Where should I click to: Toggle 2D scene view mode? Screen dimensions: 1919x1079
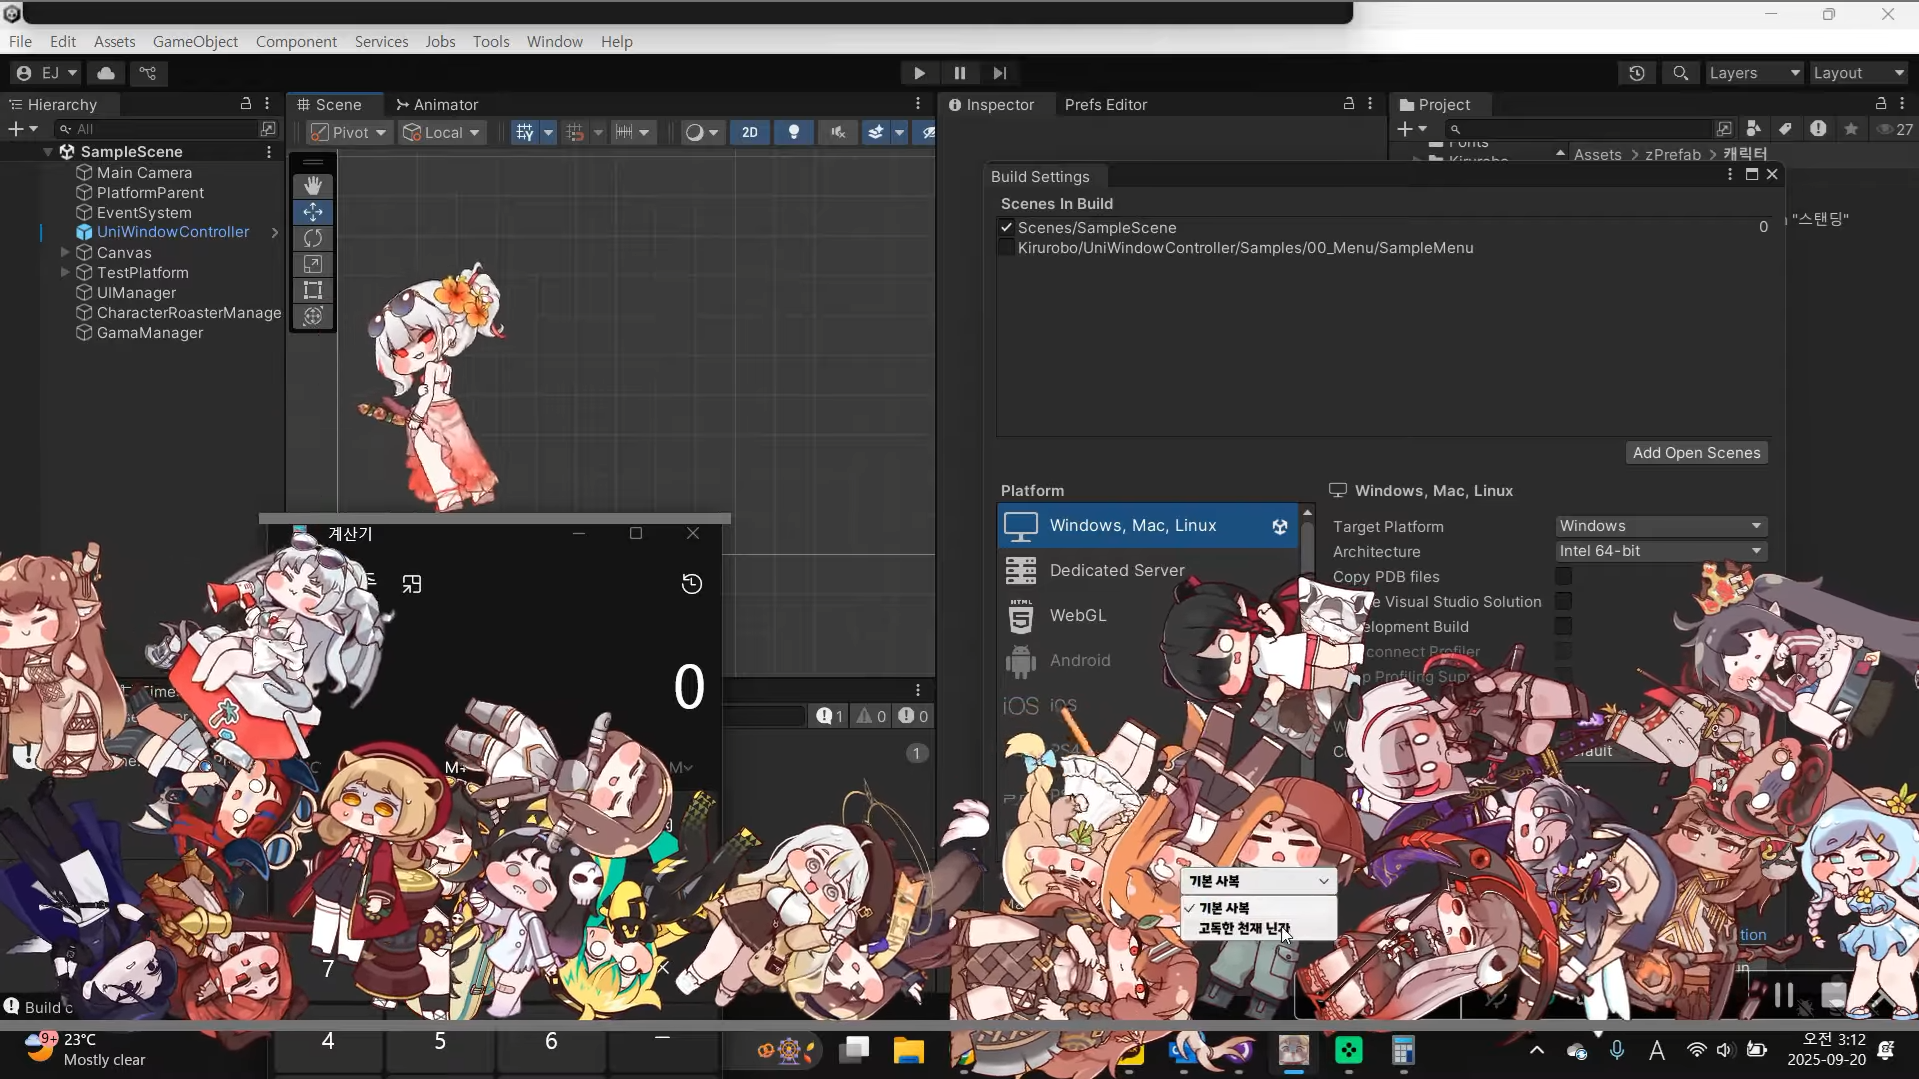(x=749, y=132)
